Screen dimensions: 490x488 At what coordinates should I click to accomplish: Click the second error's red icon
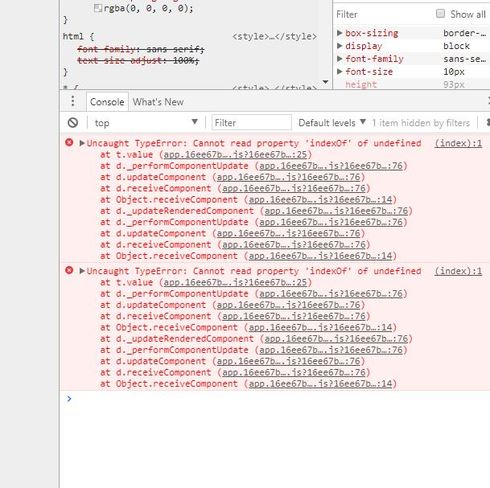point(69,270)
